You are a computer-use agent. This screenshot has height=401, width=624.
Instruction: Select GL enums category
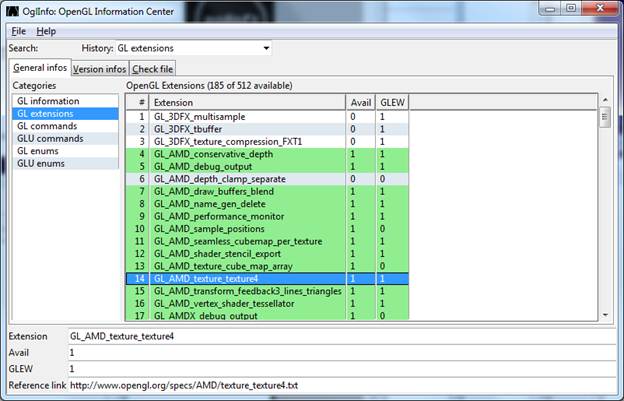39,150
